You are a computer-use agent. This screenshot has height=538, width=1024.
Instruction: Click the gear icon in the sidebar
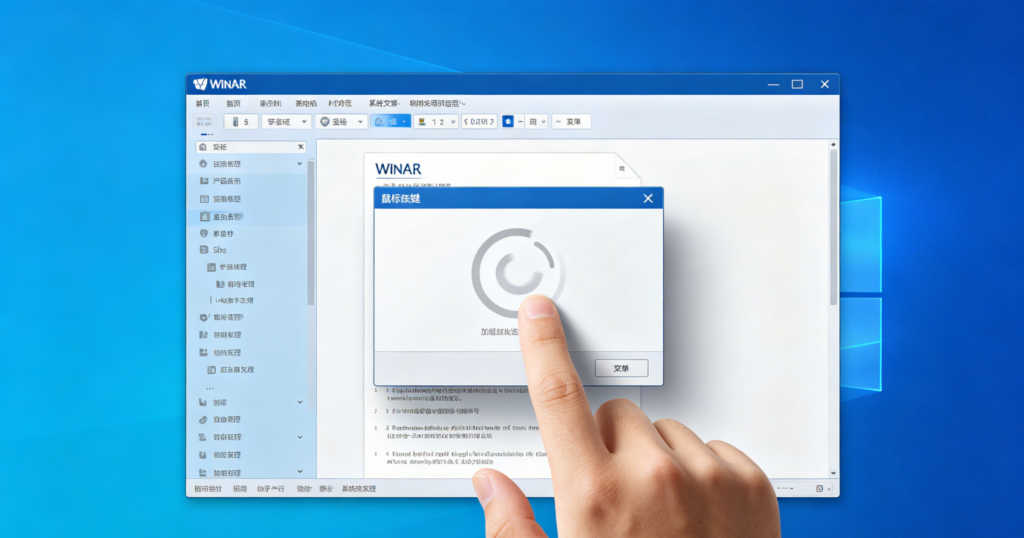[204, 317]
